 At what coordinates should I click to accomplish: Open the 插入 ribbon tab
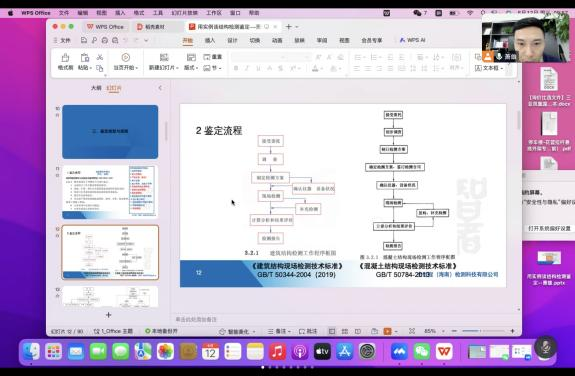point(210,40)
